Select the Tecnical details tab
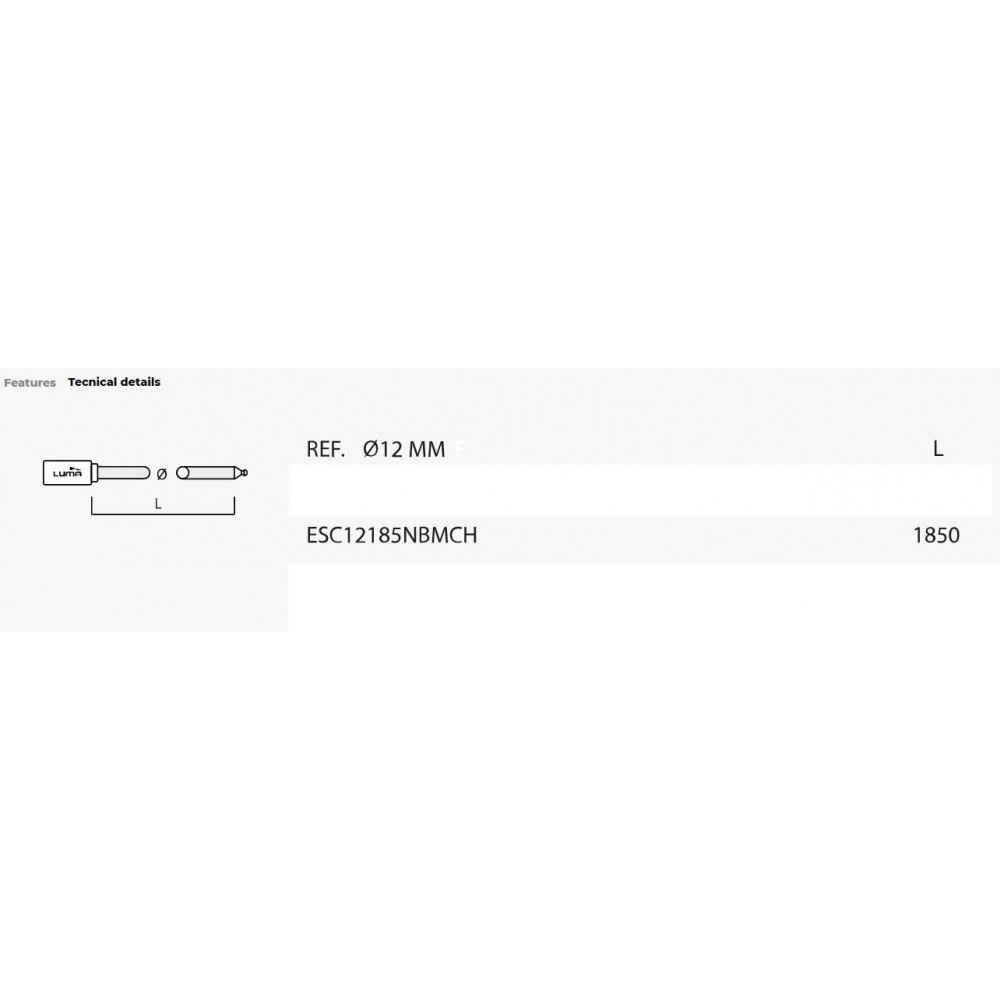Viewport: 1000px width, 1000px height. (x=114, y=382)
